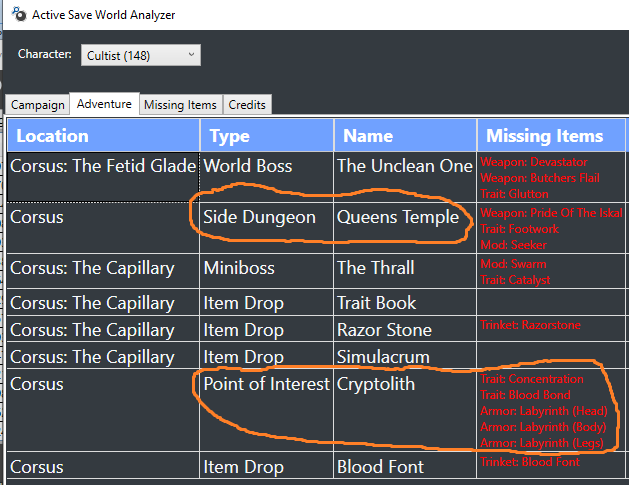The height and width of the screenshot is (485, 629).
Task: Click the Active Save World Analyzer app icon
Action: click(18, 14)
